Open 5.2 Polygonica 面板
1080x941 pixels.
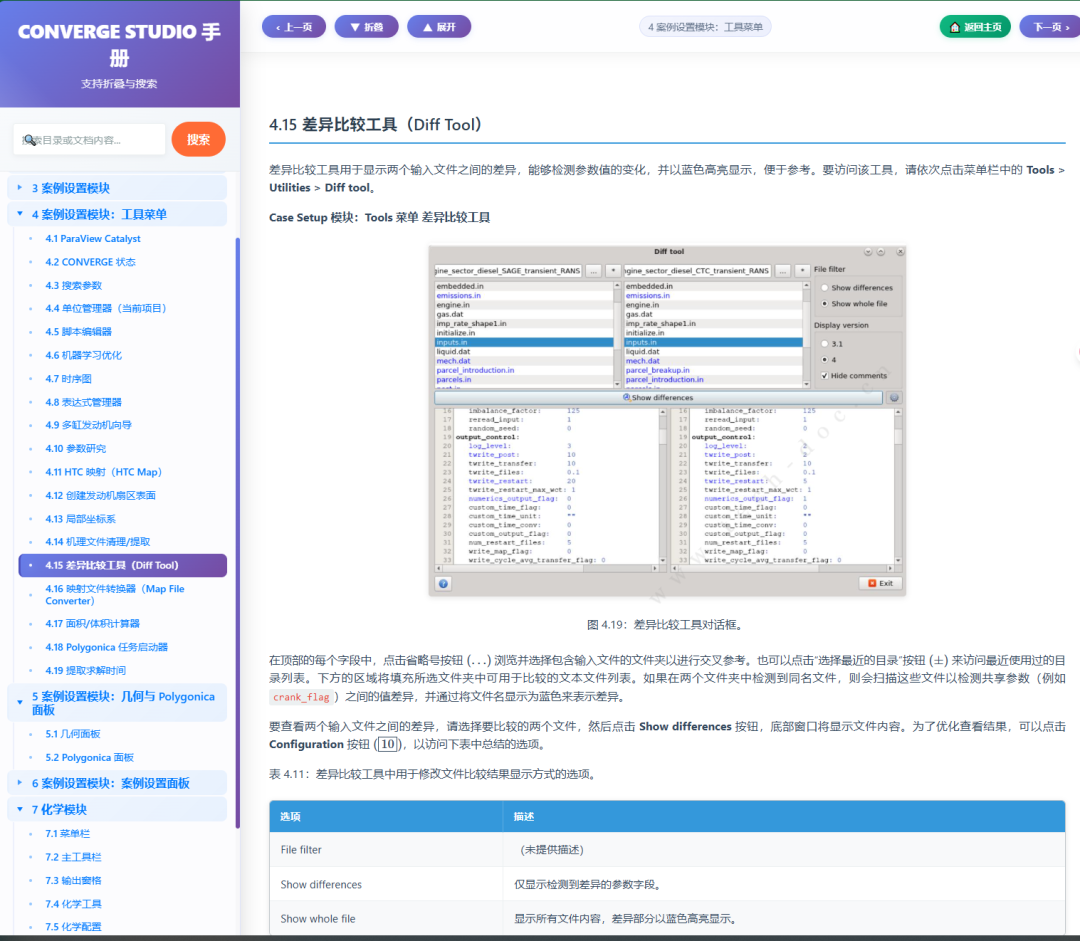[90, 757]
